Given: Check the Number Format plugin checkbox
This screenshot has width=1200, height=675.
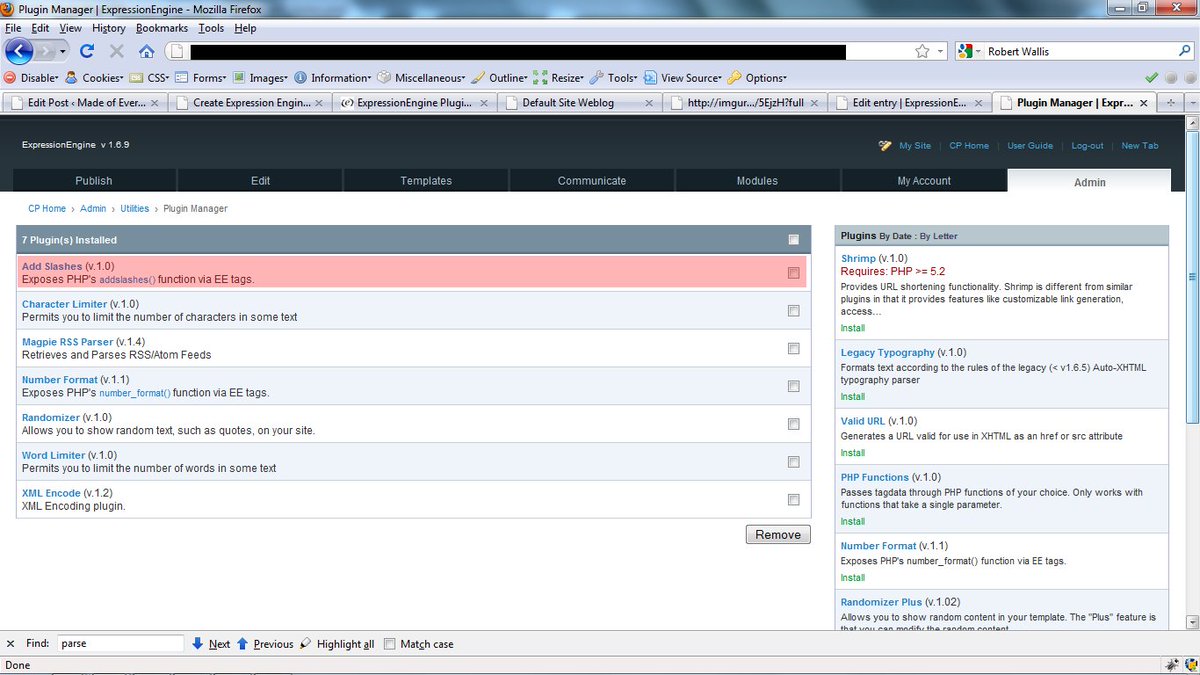Looking at the screenshot, I should 793,386.
